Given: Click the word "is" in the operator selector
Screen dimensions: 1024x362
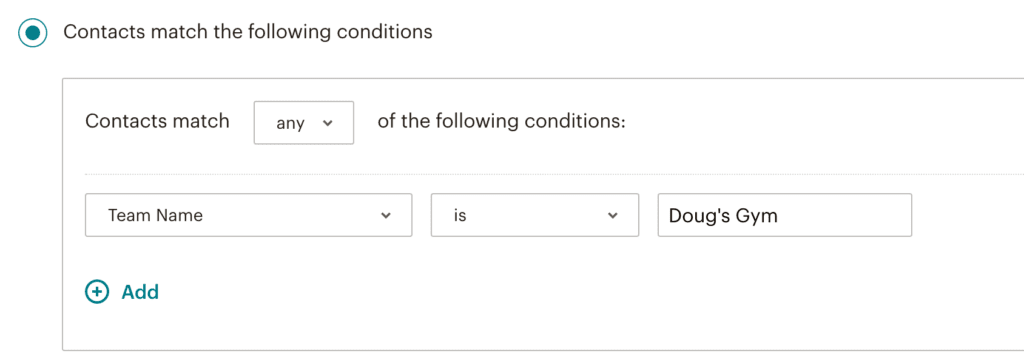Looking at the screenshot, I should tap(460, 215).
